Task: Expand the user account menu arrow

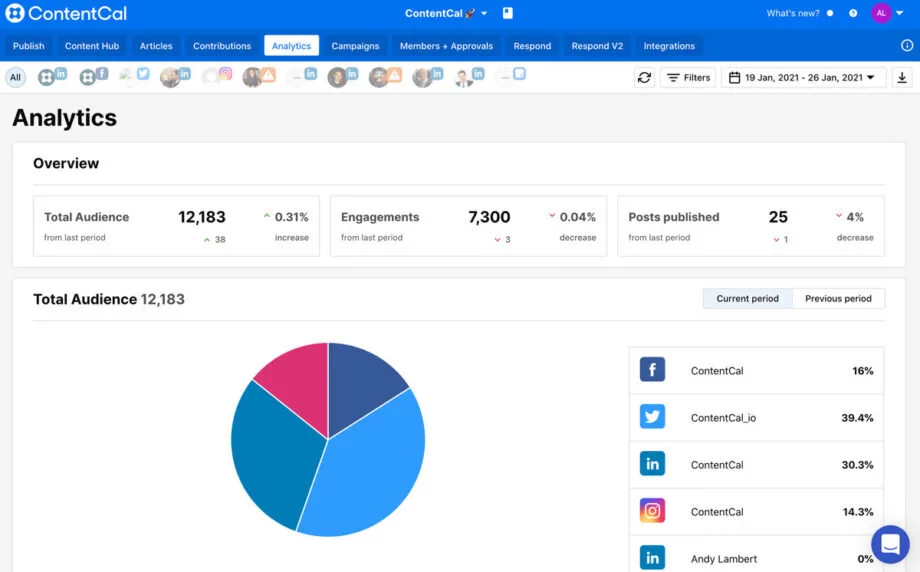Action: (899, 13)
